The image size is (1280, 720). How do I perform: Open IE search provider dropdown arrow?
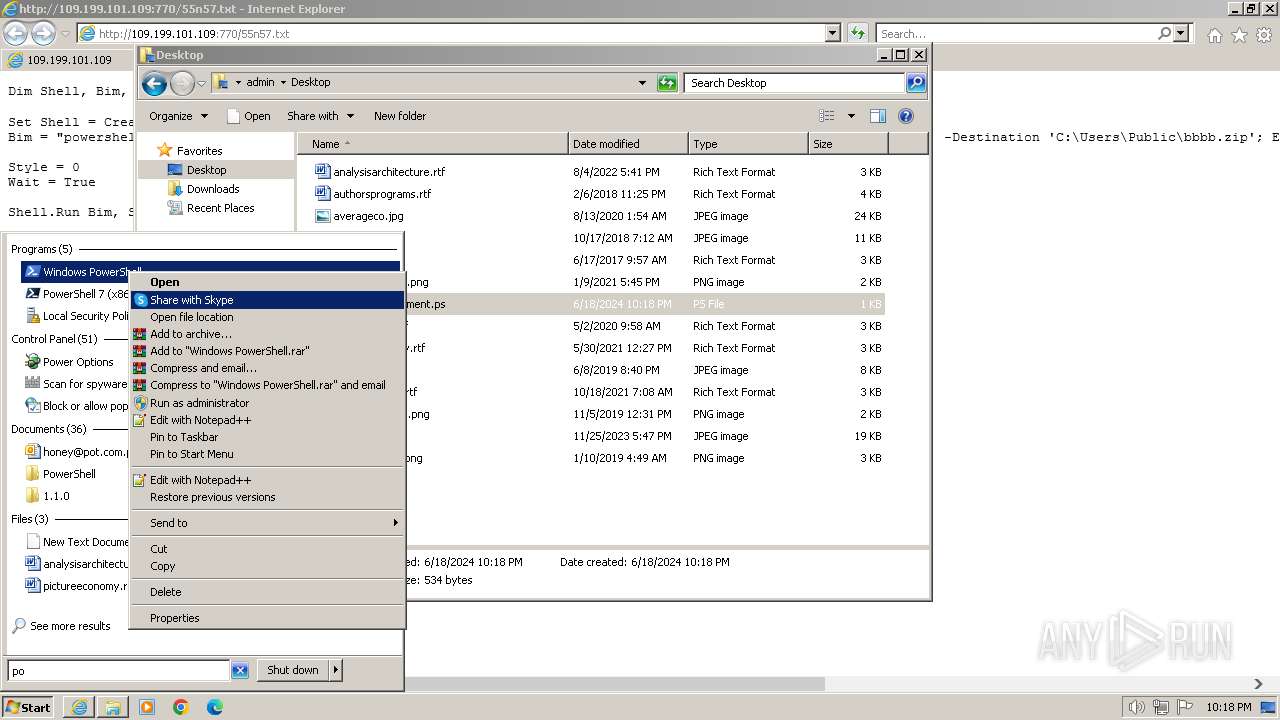tap(1181, 33)
